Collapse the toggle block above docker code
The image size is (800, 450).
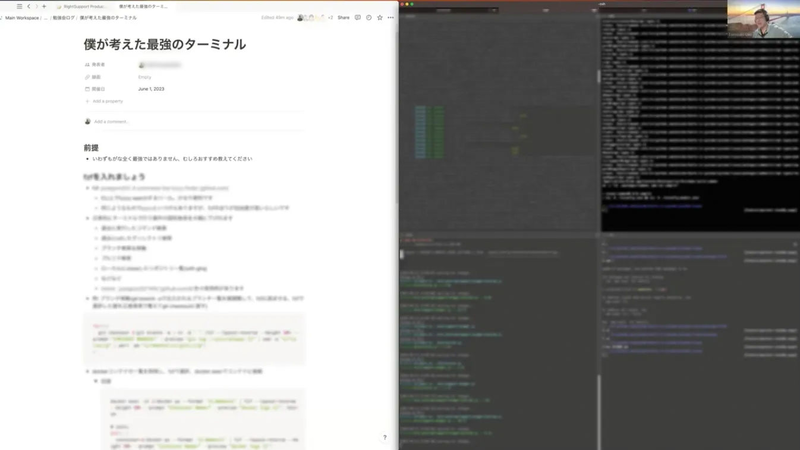[95, 381]
